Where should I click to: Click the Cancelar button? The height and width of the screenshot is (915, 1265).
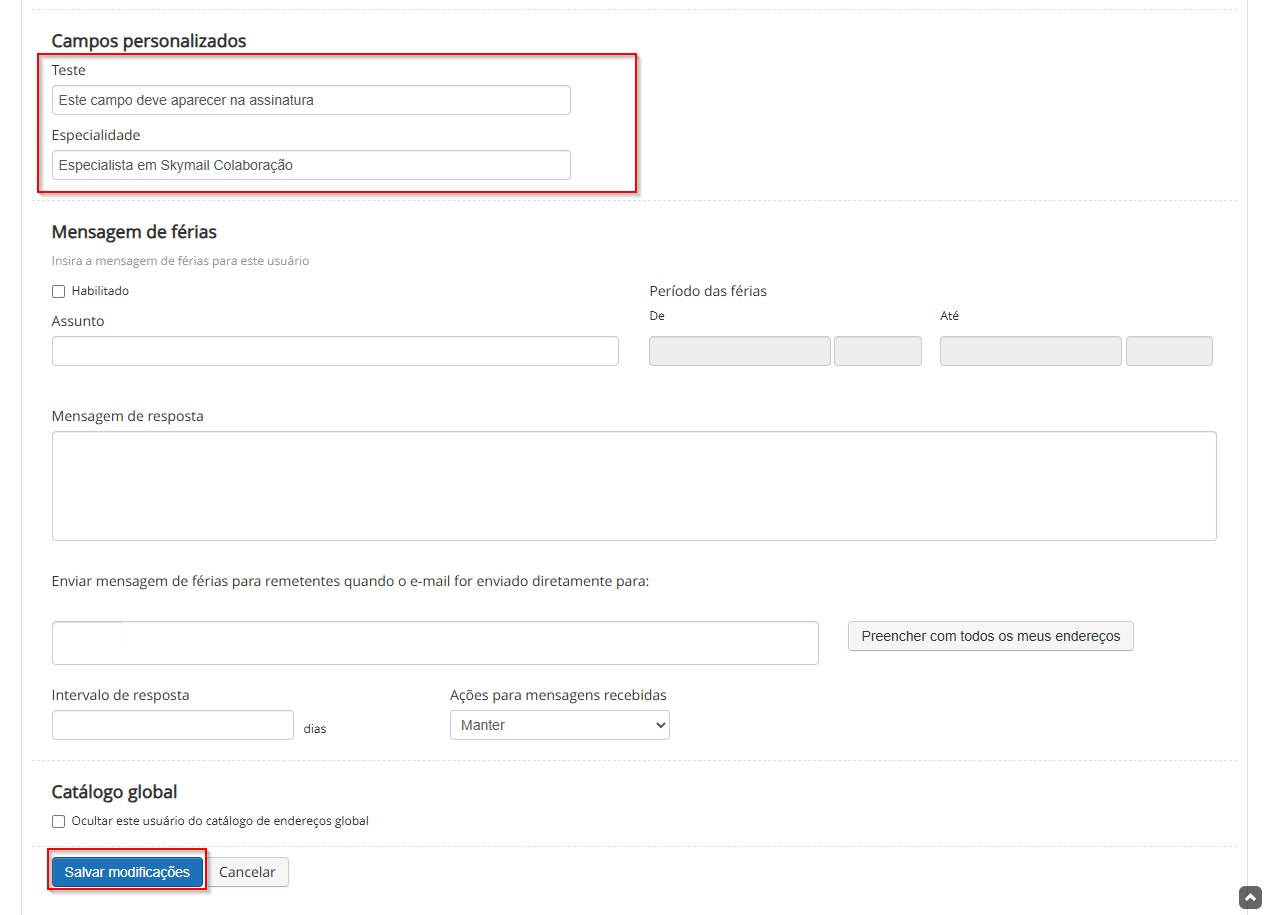pos(247,872)
